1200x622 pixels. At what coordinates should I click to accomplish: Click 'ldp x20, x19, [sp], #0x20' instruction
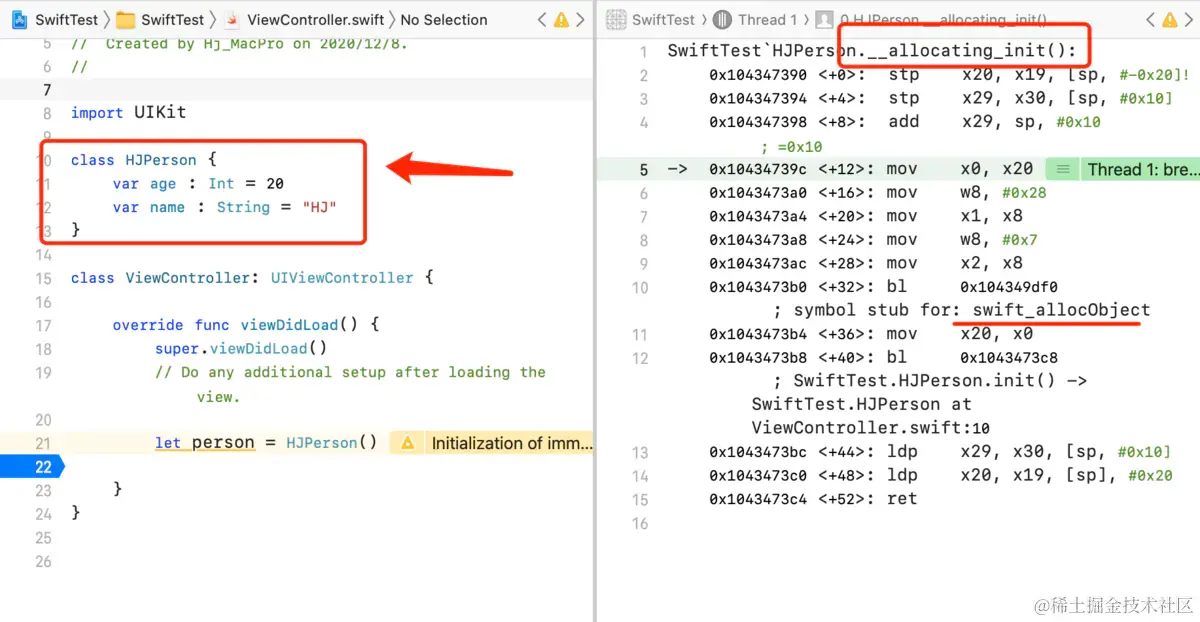pos(1030,475)
